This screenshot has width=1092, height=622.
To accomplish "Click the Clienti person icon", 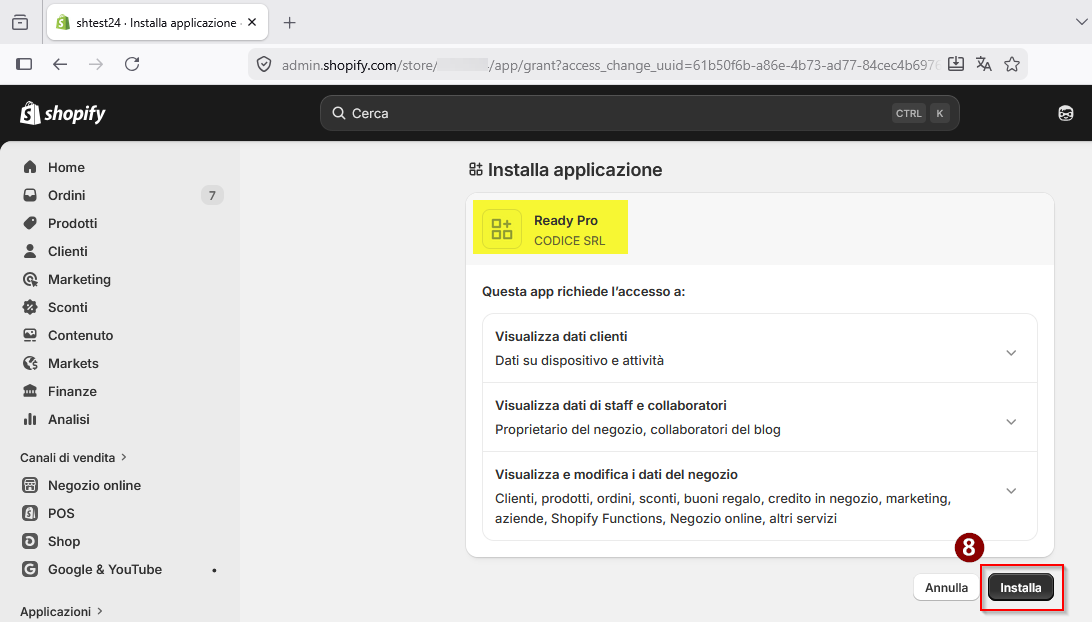I will pyautogui.click(x=30, y=251).
